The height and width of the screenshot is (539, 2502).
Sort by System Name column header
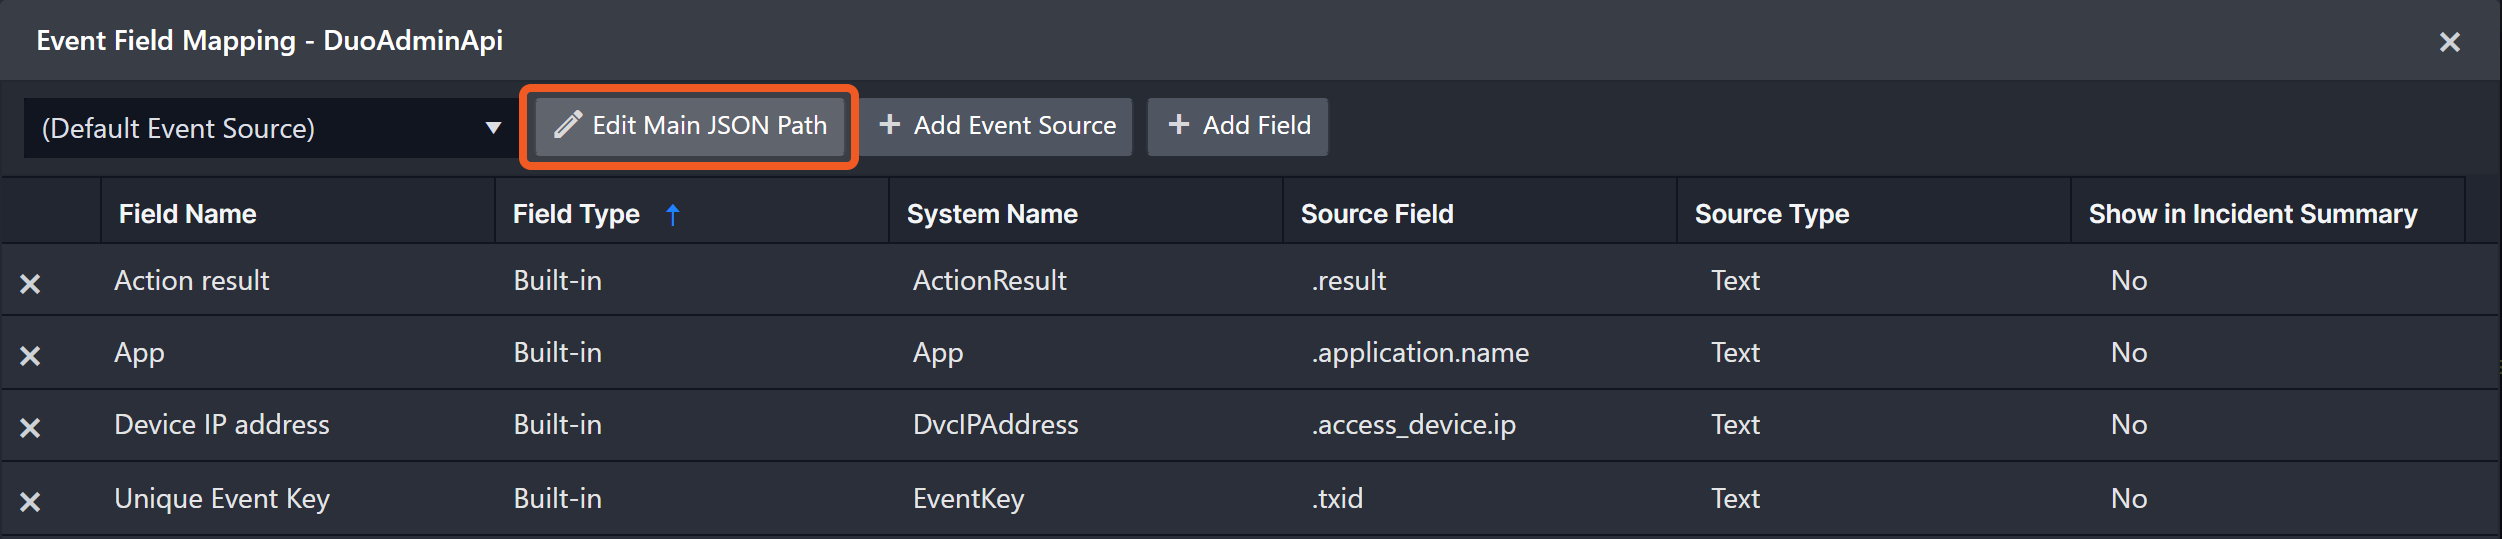(992, 214)
